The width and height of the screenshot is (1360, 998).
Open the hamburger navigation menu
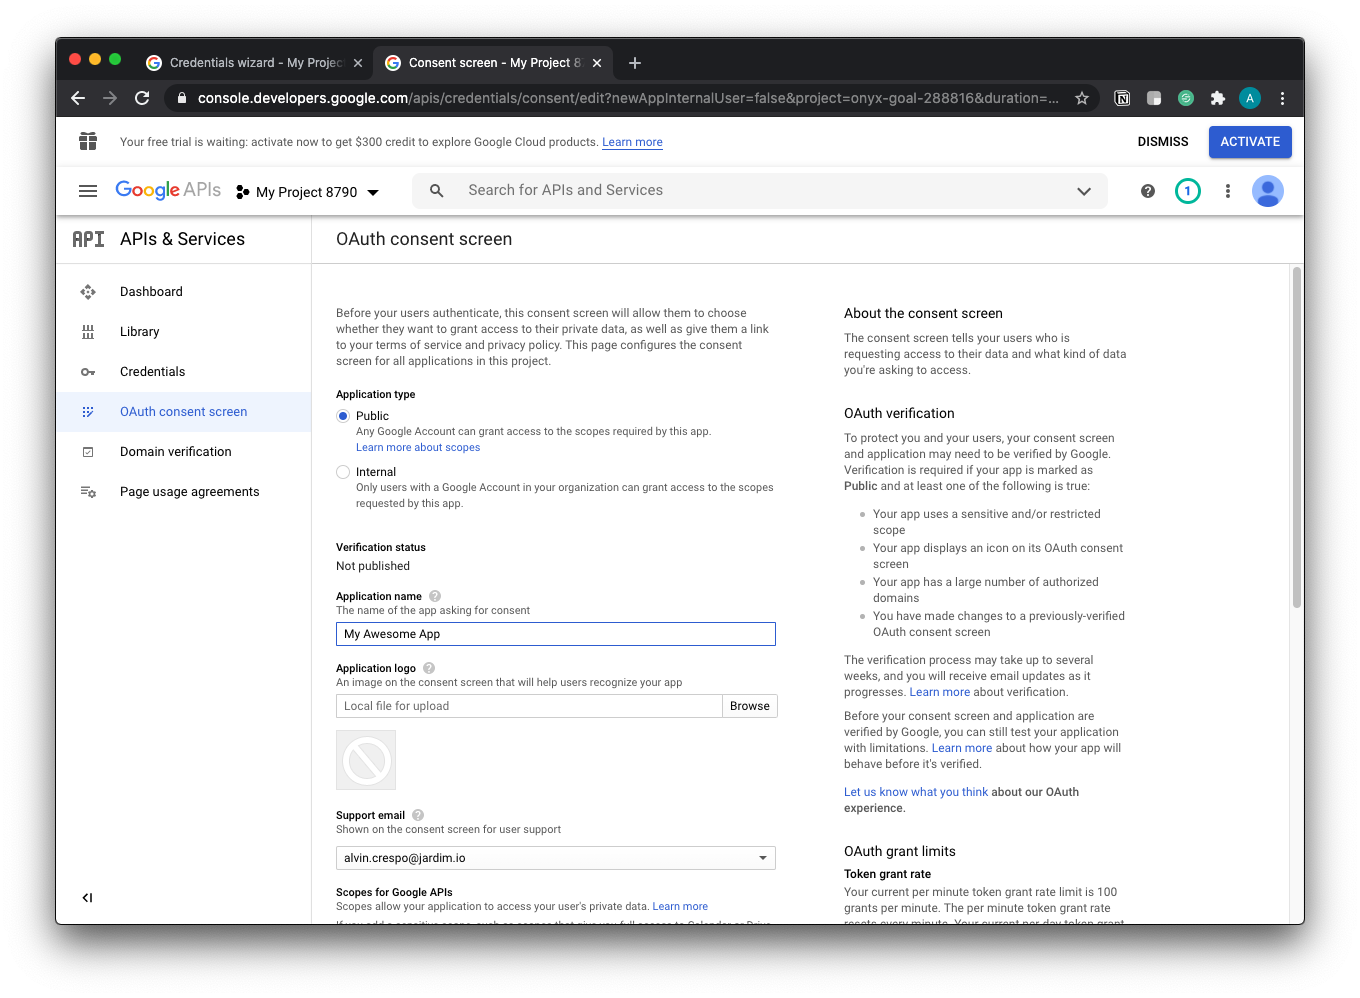pyautogui.click(x=88, y=191)
